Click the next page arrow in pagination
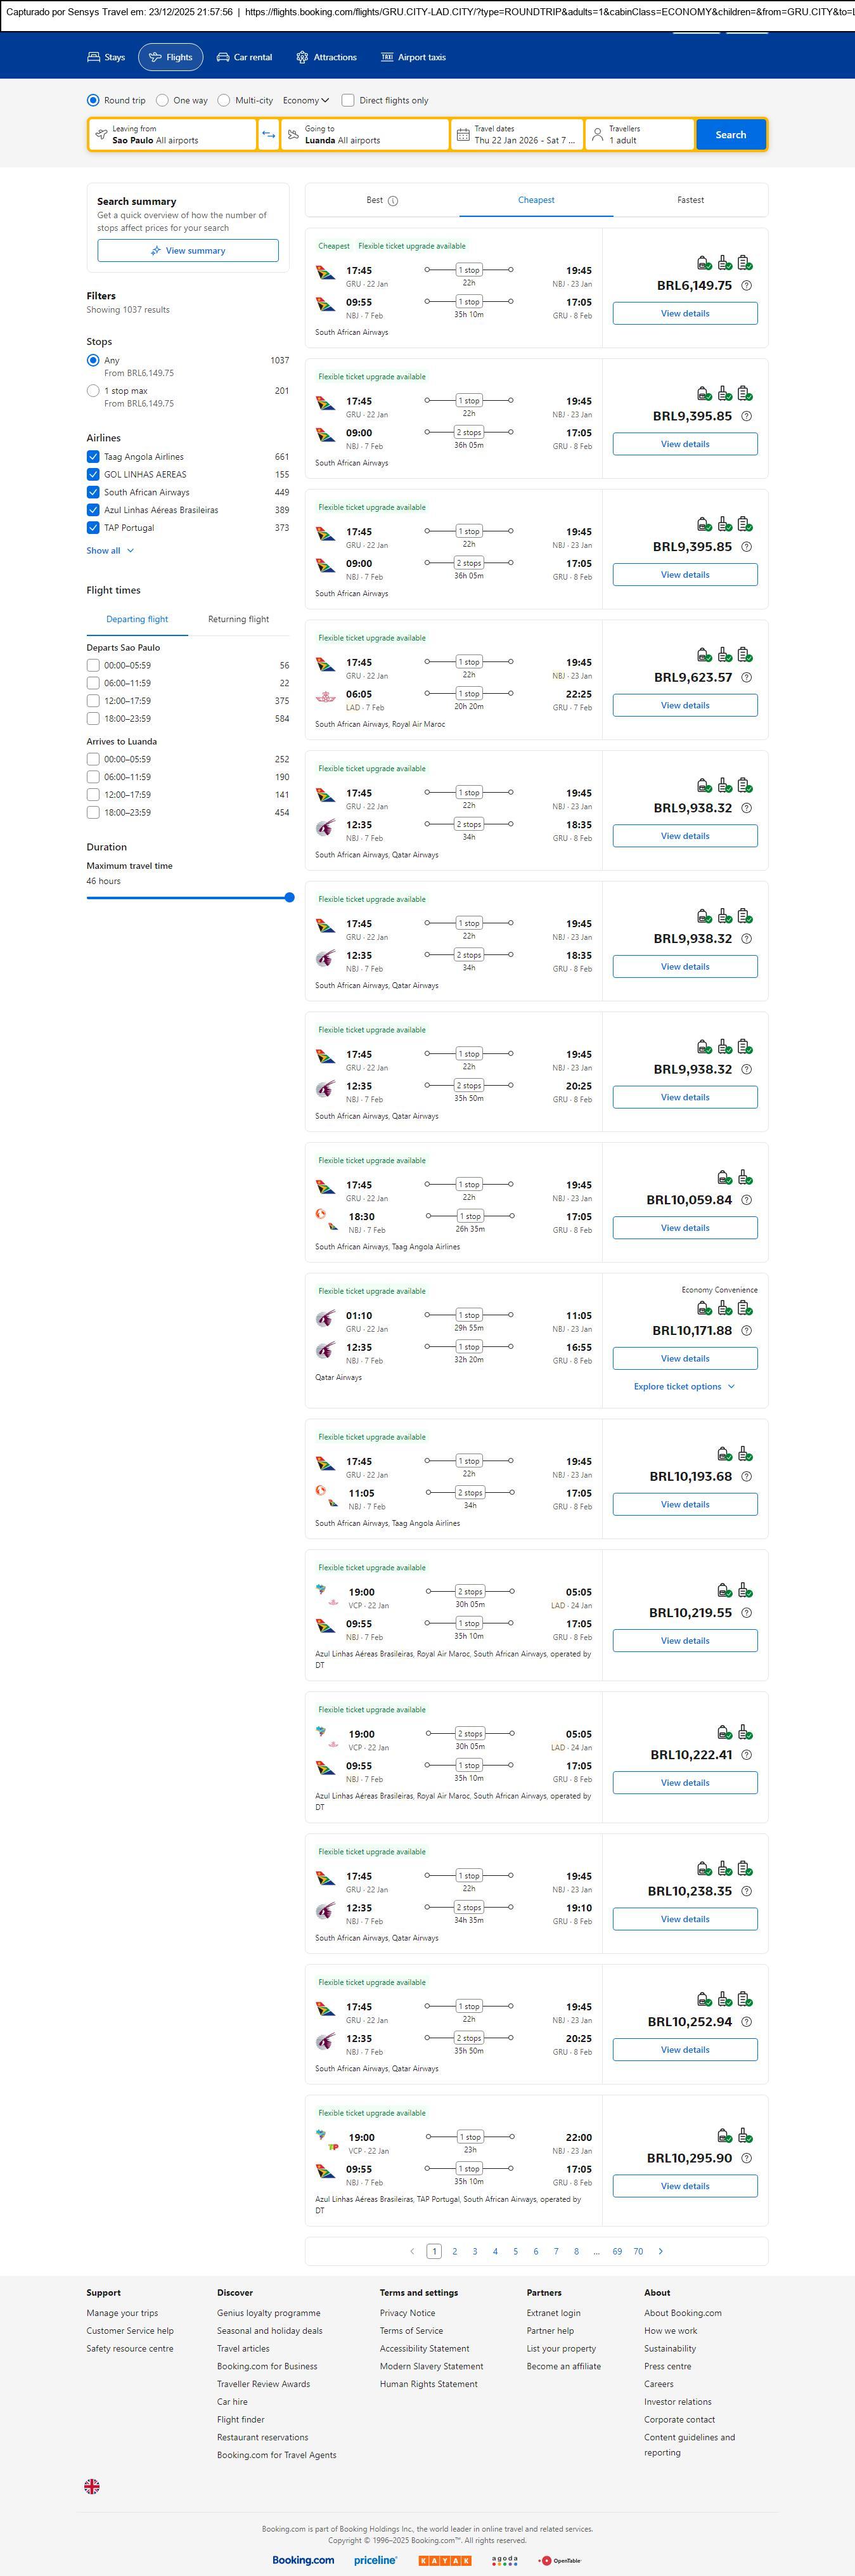The image size is (855, 2576). [660, 2251]
